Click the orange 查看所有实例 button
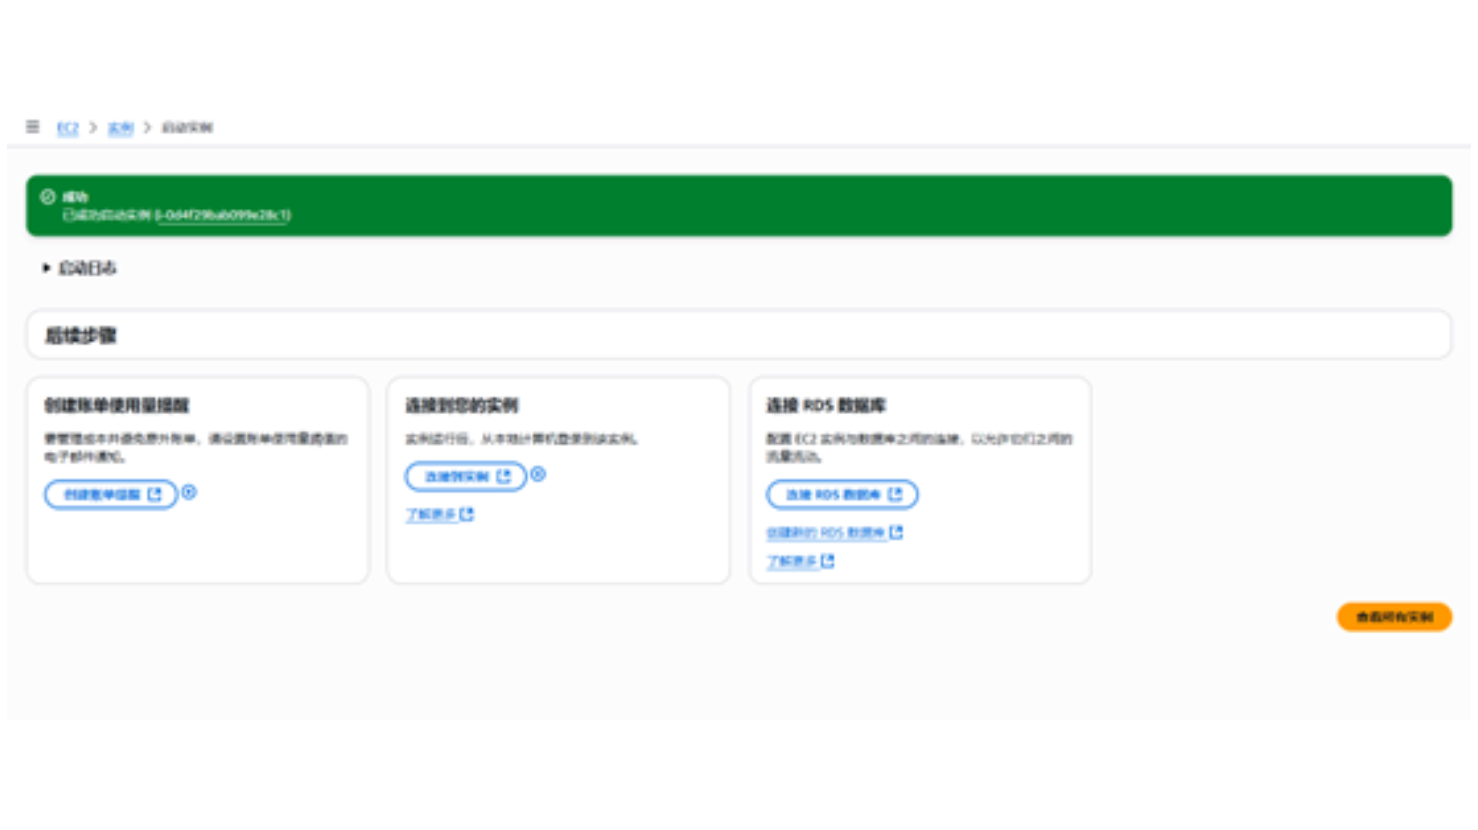The width and height of the screenshot is (1478, 830). 1394,617
